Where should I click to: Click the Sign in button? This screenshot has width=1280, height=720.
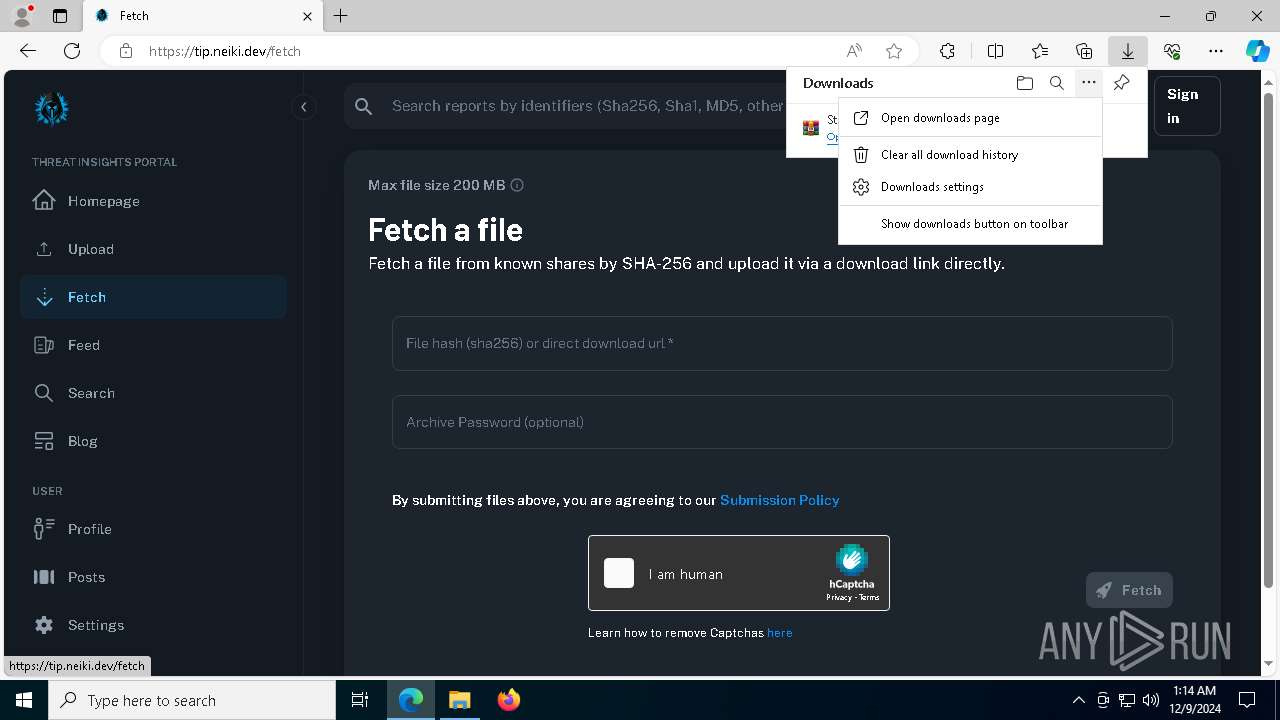1187,106
